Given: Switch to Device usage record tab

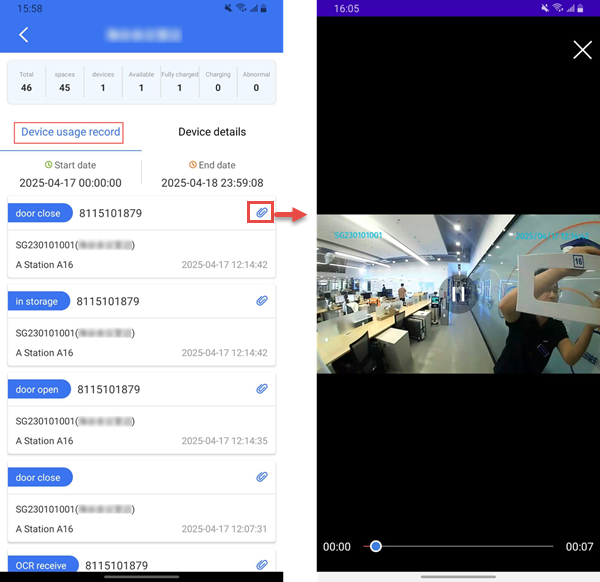Looking at the screenshot, I should 71,132.
